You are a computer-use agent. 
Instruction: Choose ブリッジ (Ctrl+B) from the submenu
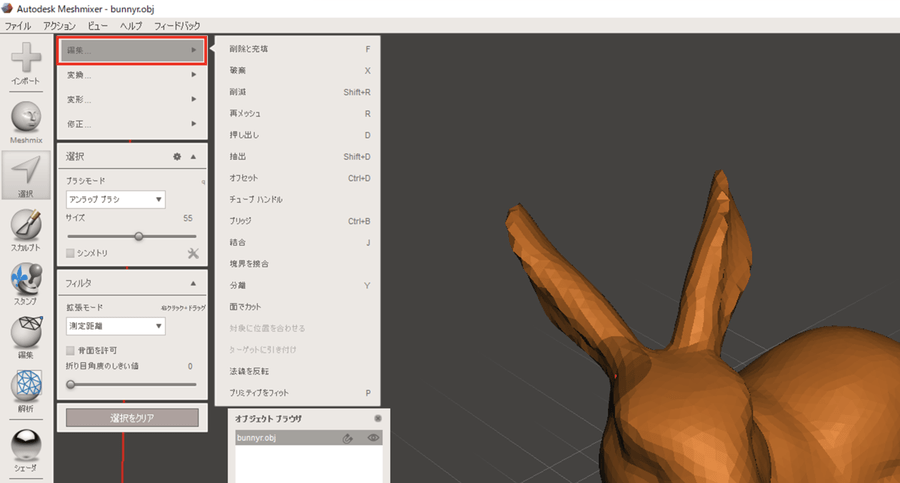pyautogui.click(x=297, y=221)
